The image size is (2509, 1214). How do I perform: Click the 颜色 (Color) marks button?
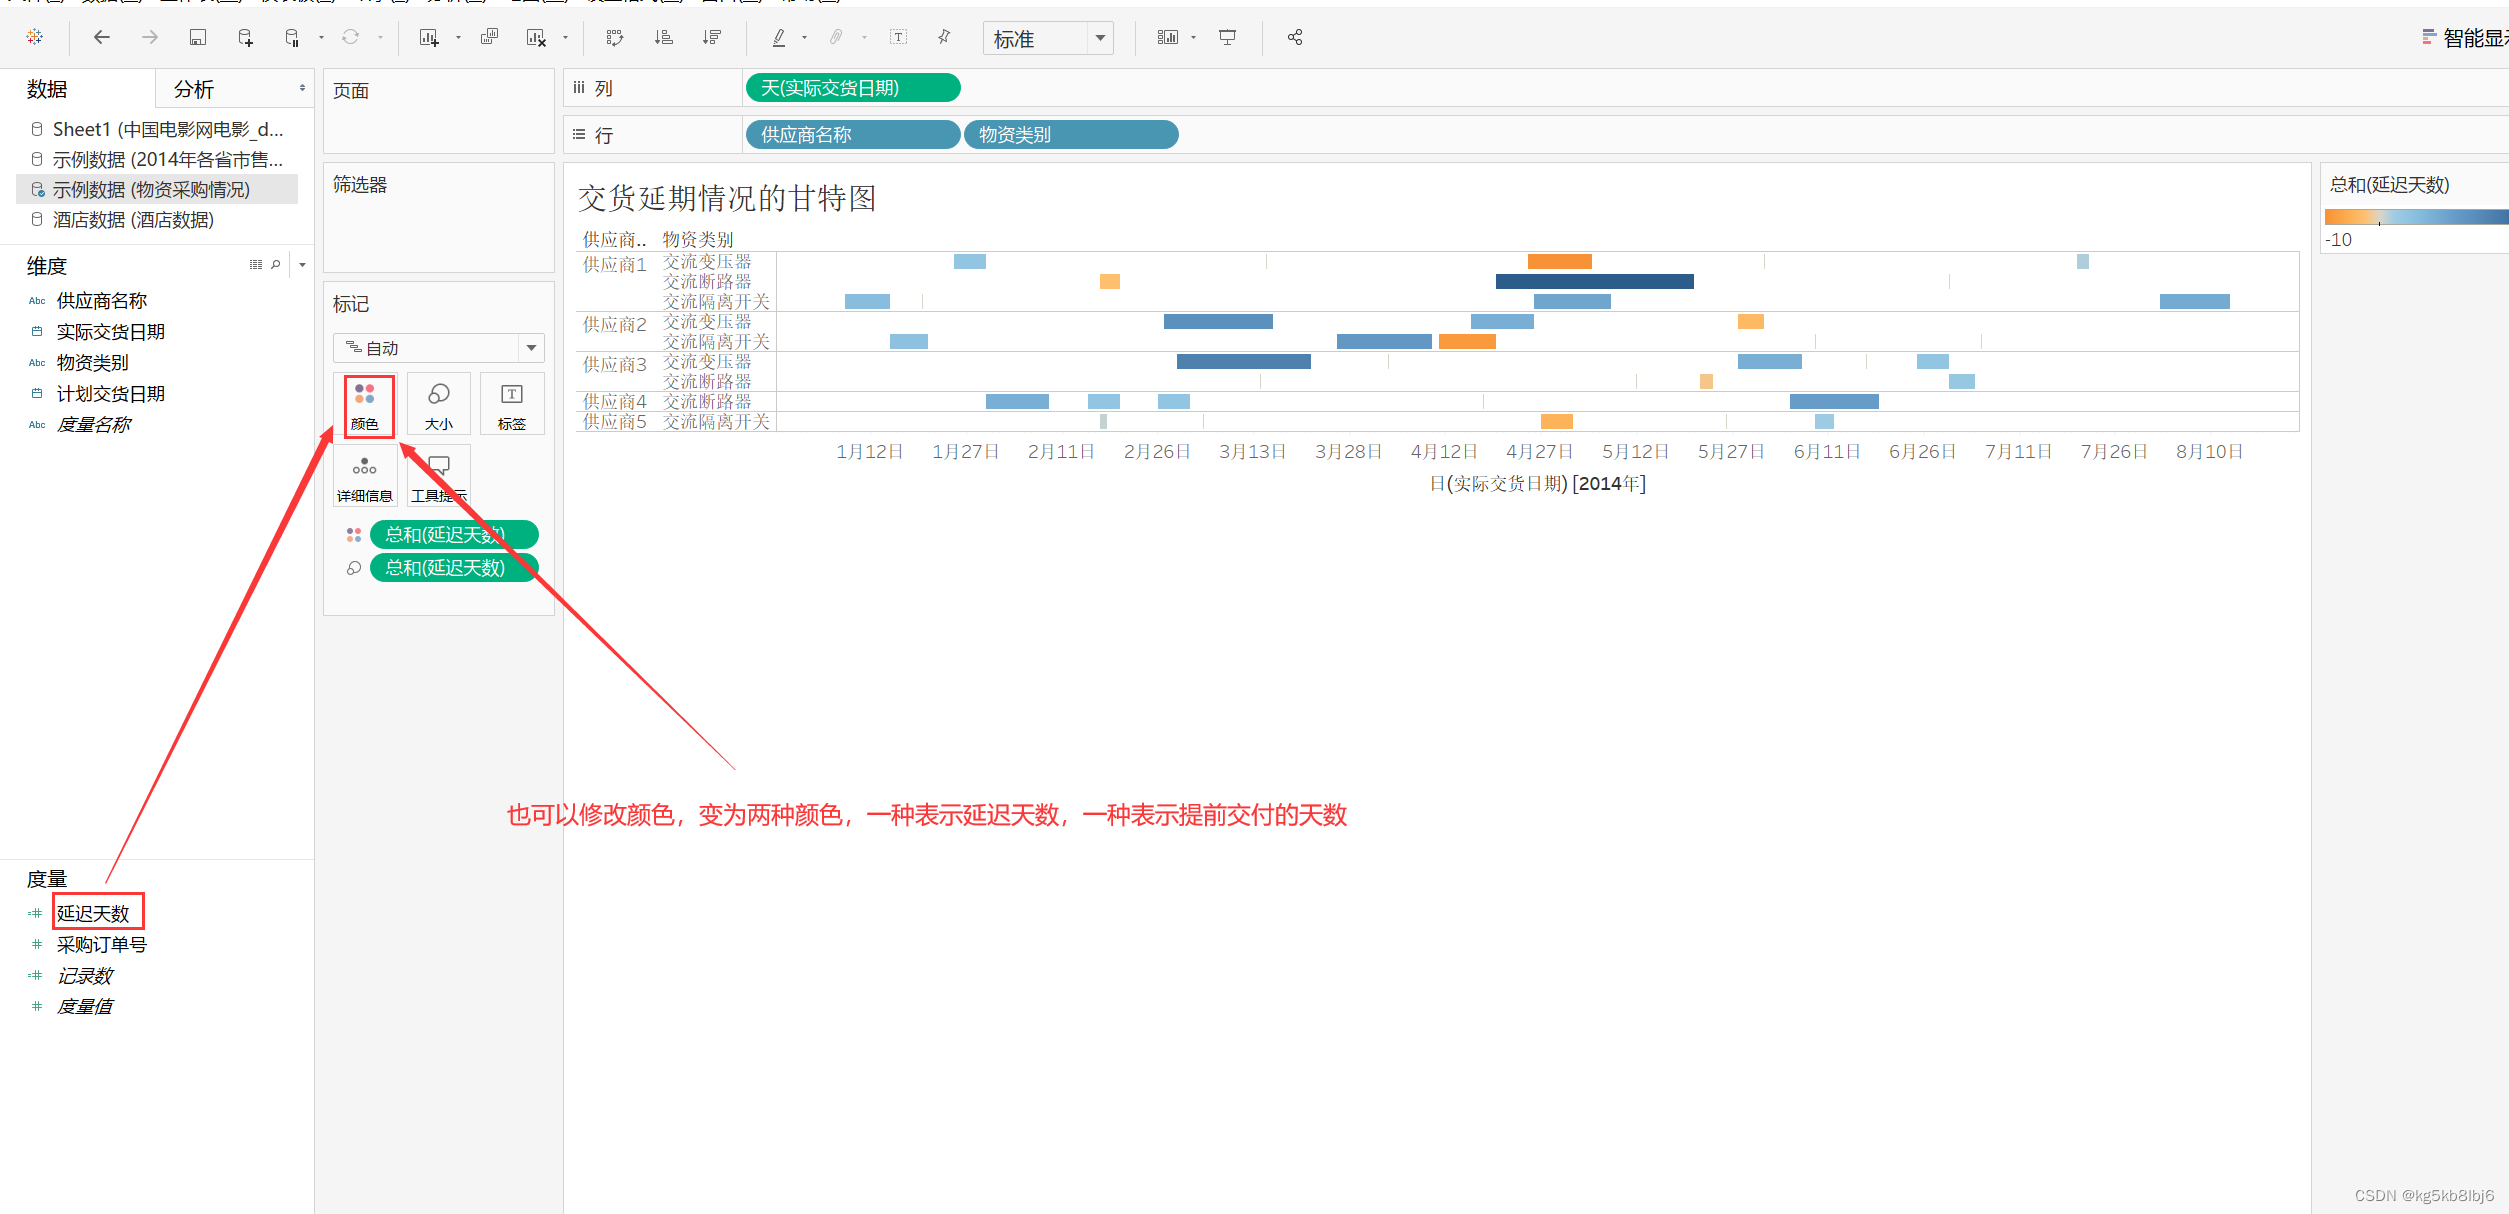pos(365,405)
